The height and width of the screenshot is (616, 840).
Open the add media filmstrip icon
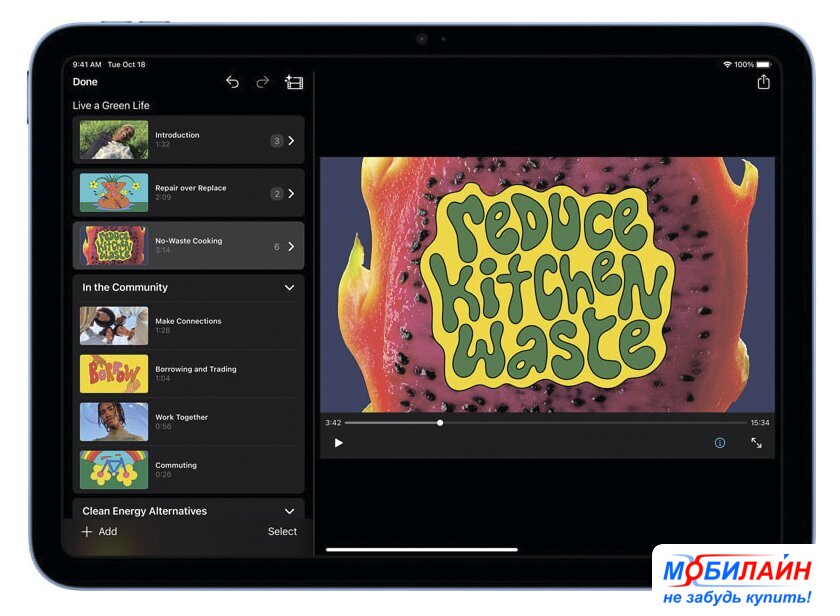[x=294, y=82]
